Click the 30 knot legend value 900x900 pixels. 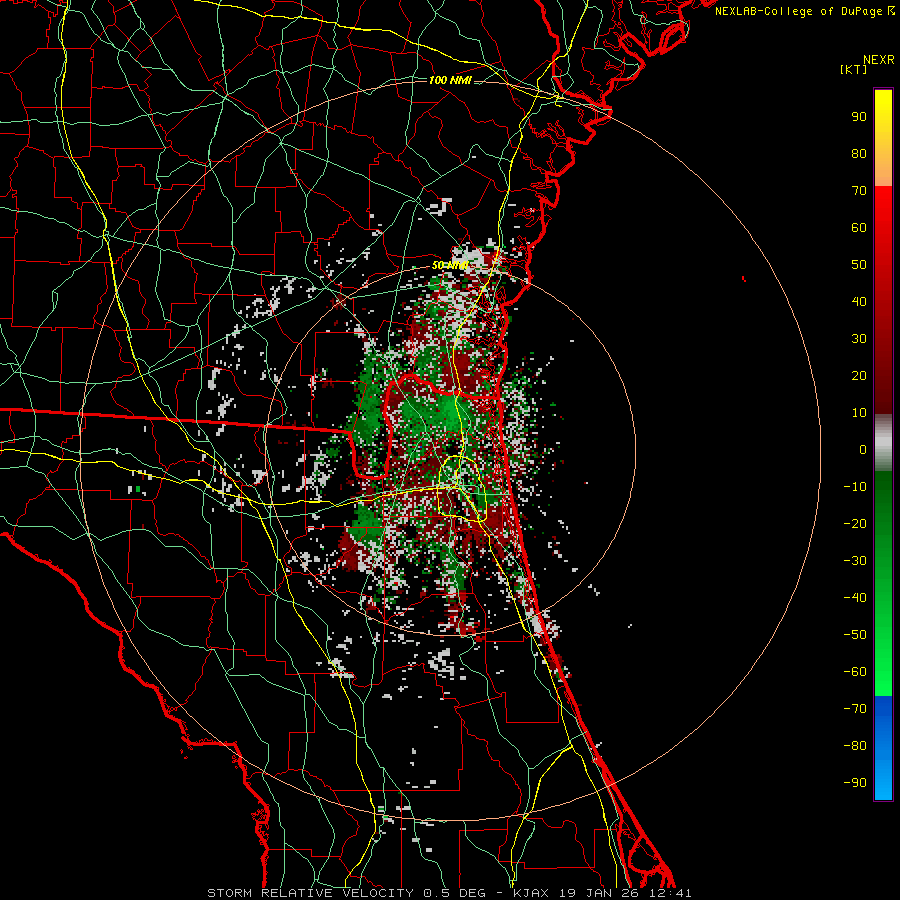click(x=859, y=339)
